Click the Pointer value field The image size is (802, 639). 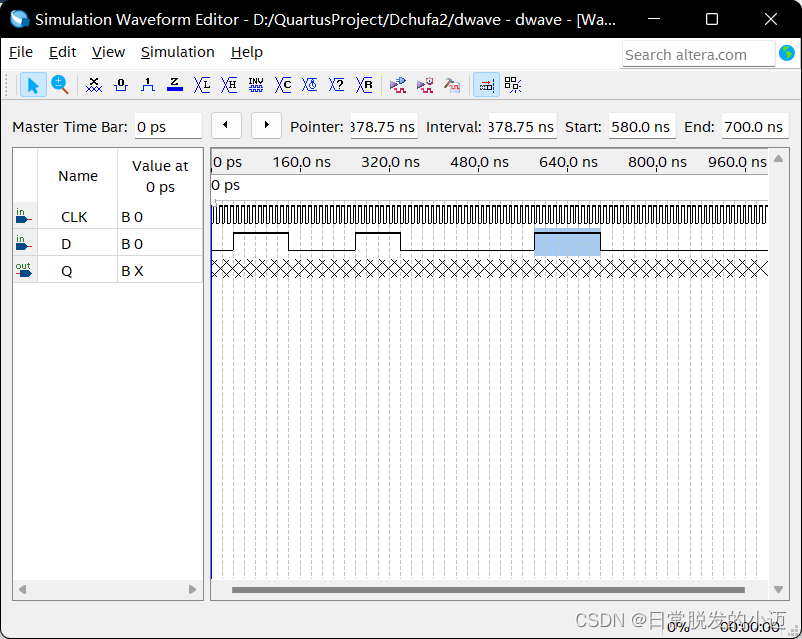click(x=384, y=126)
